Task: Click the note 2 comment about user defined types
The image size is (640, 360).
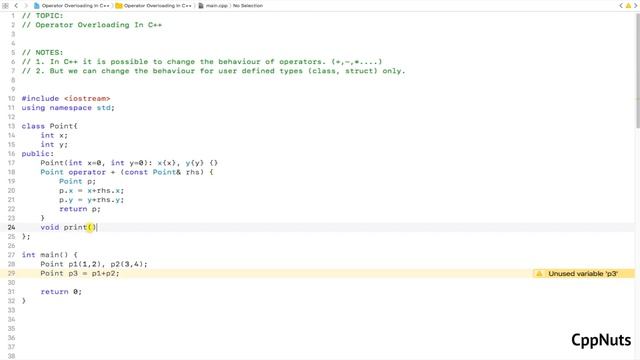Action: click(213, 71)
